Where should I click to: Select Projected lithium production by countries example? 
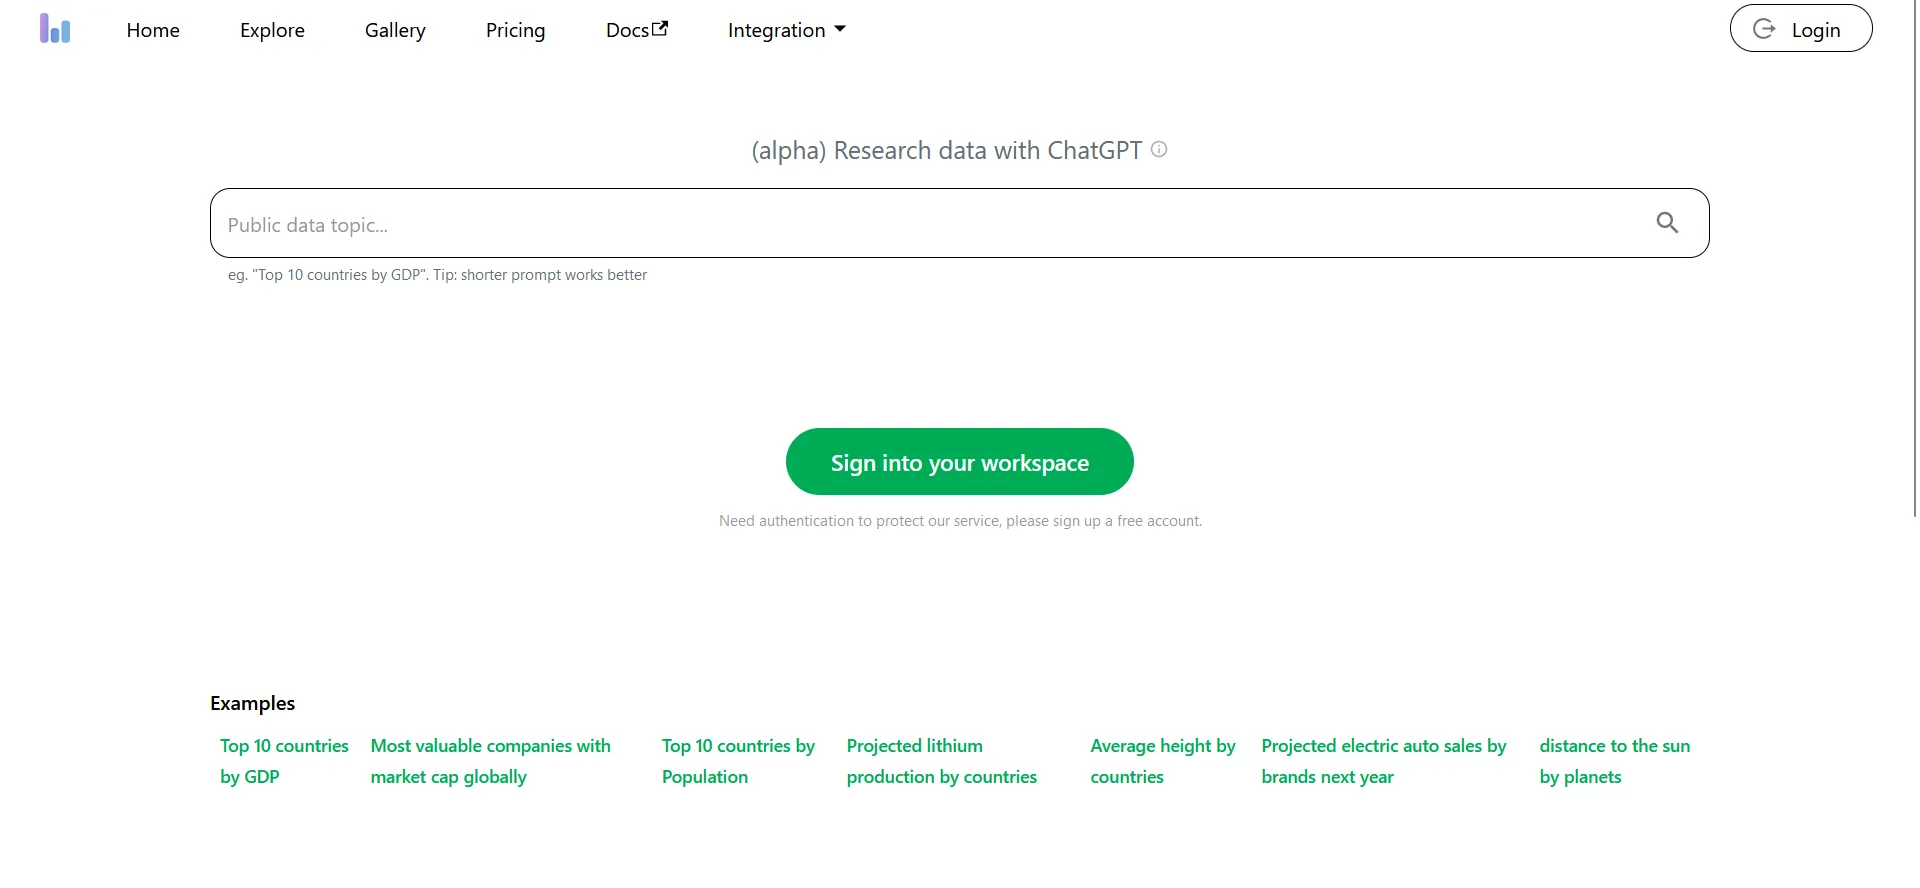941,761
